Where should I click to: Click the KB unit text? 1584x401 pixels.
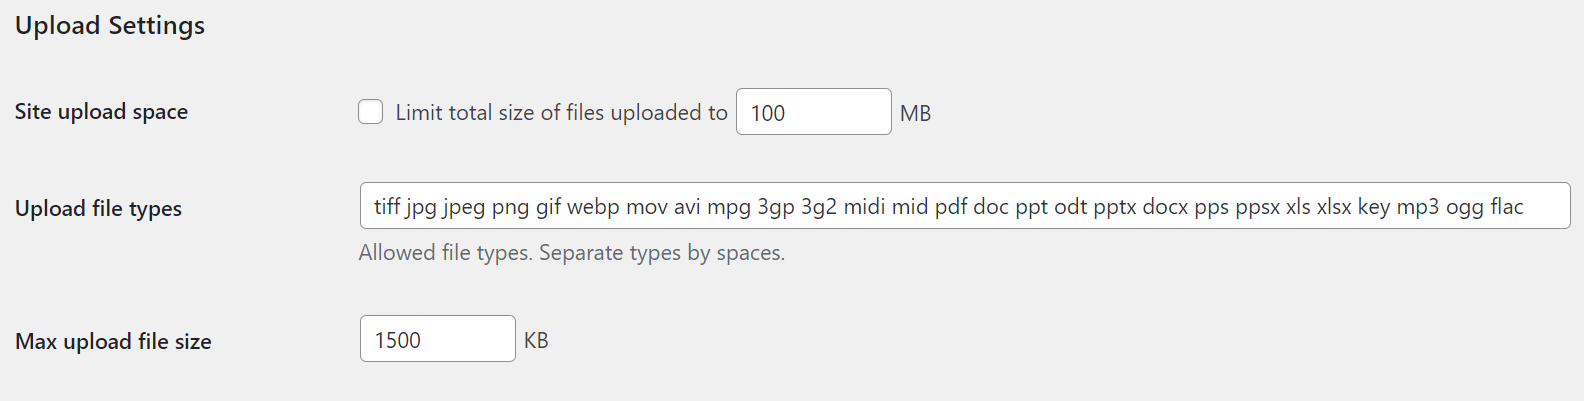pyautogui.click(x=536, y=340)
